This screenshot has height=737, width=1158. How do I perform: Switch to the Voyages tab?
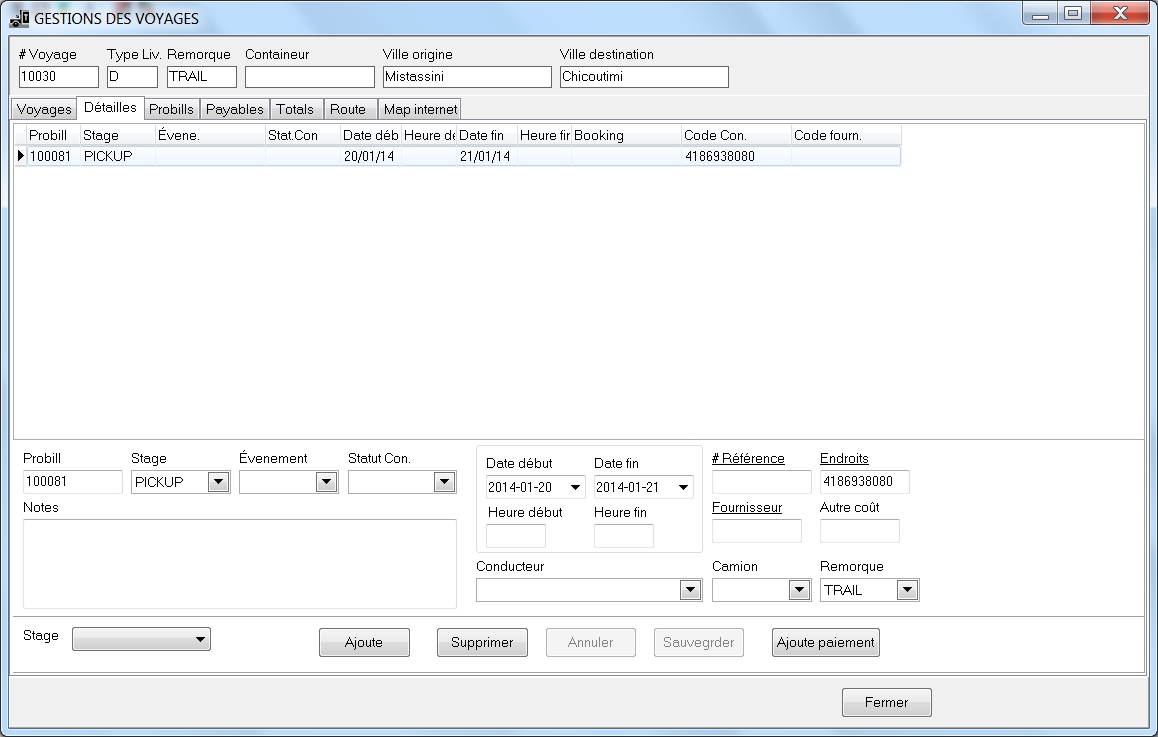(x=44, y=109)
